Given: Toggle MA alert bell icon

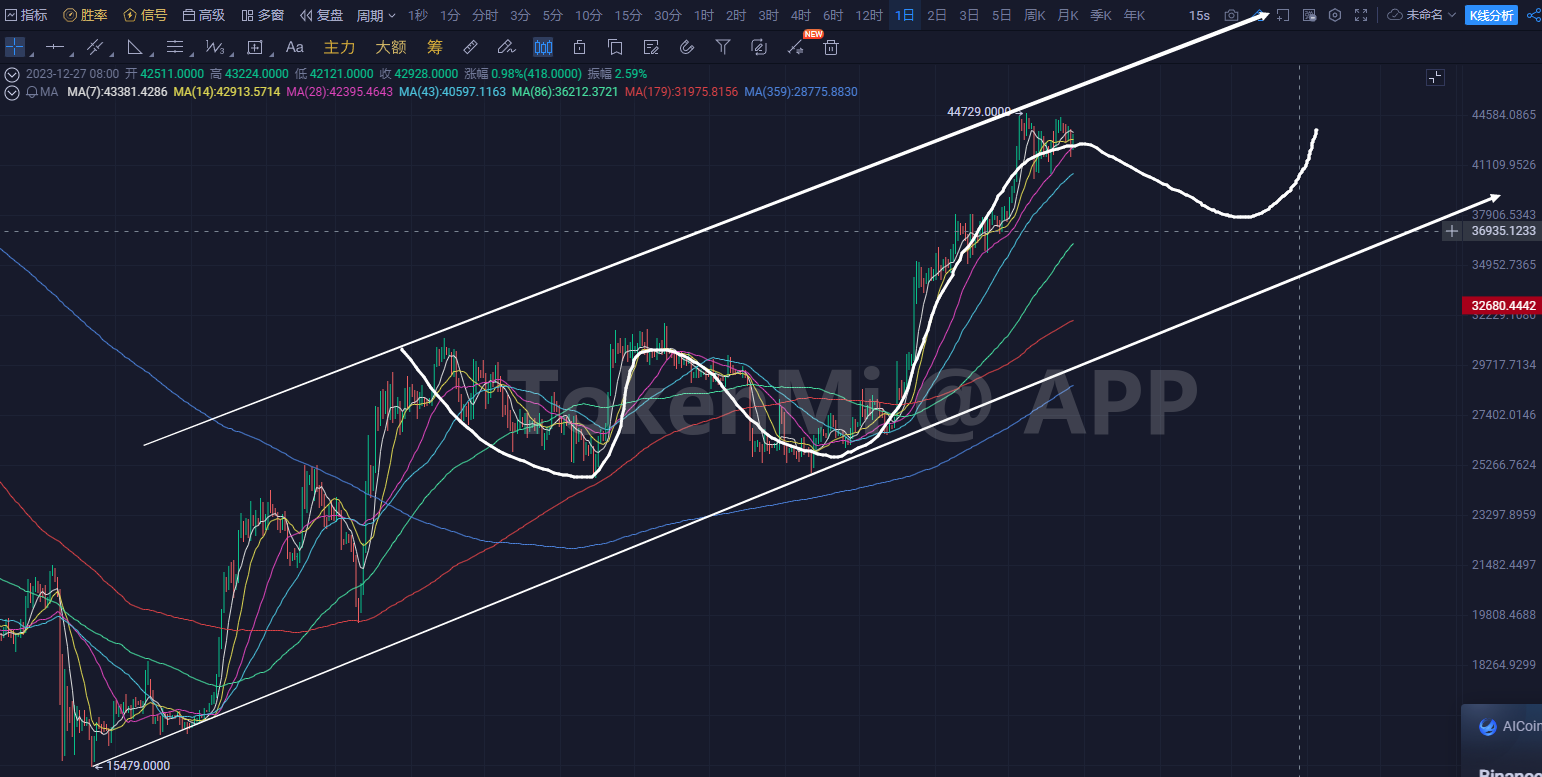Looking at the screenshot, I should pos(32,92).
